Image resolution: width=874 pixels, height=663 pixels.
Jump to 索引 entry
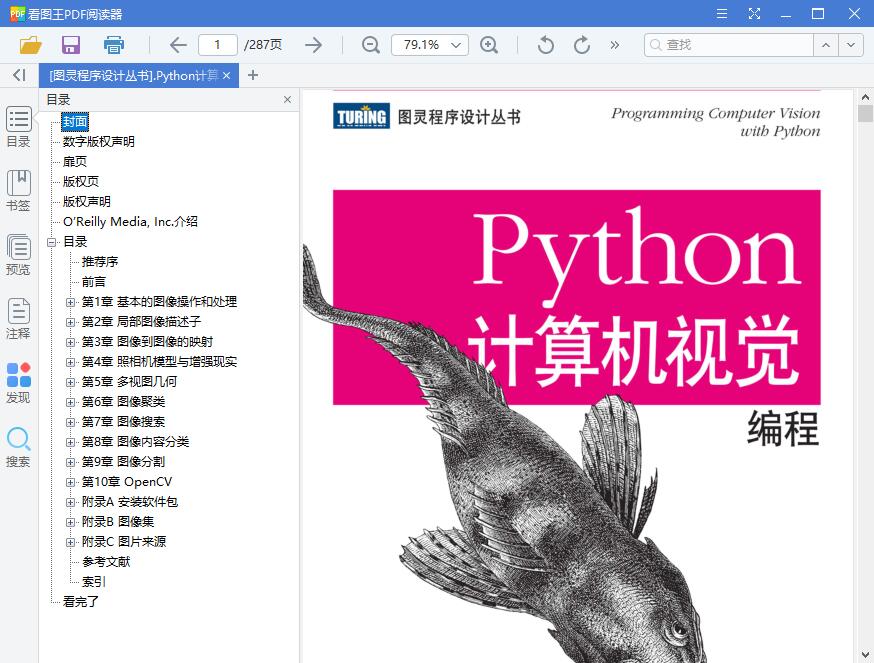point(94,582)
